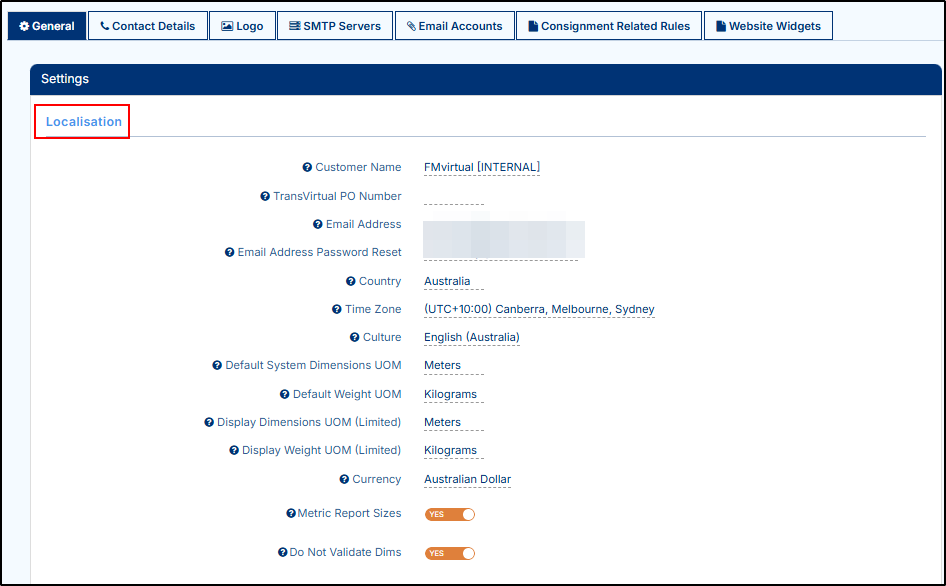Edit the Currency value Australian Dollar
This screenshot has height=586, width=946.
tap(467, 480)
